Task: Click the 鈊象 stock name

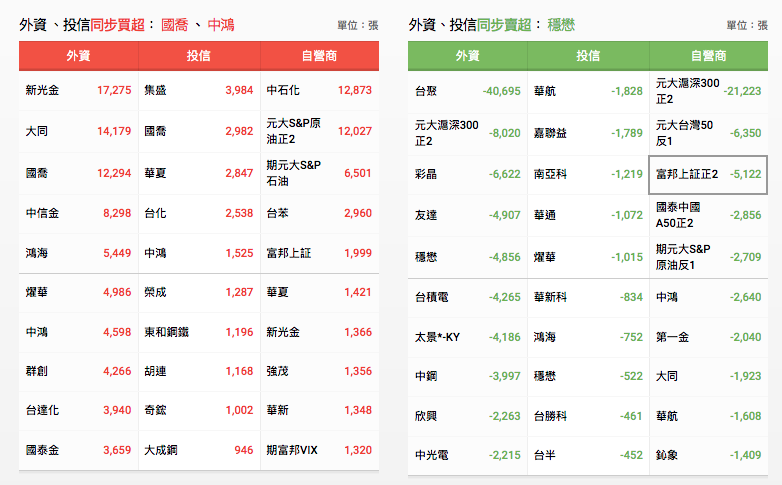Action: click(x=666, y=455)
